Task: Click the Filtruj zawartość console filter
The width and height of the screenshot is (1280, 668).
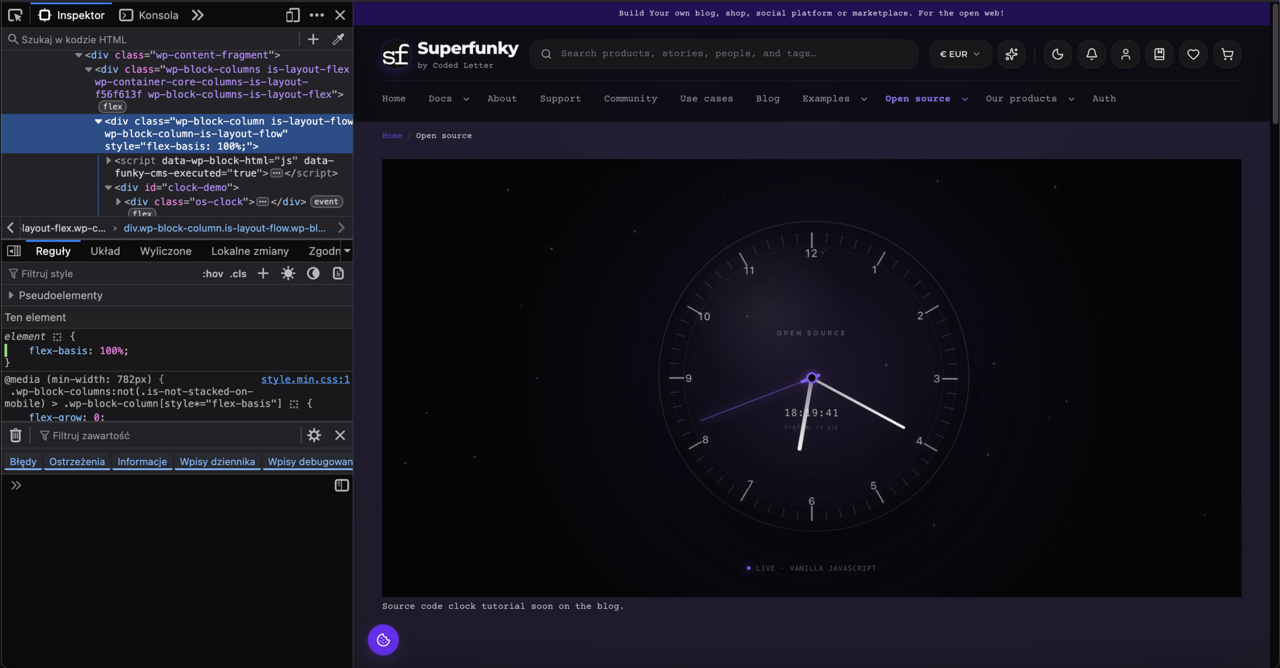Action: (x=168, y=435)
